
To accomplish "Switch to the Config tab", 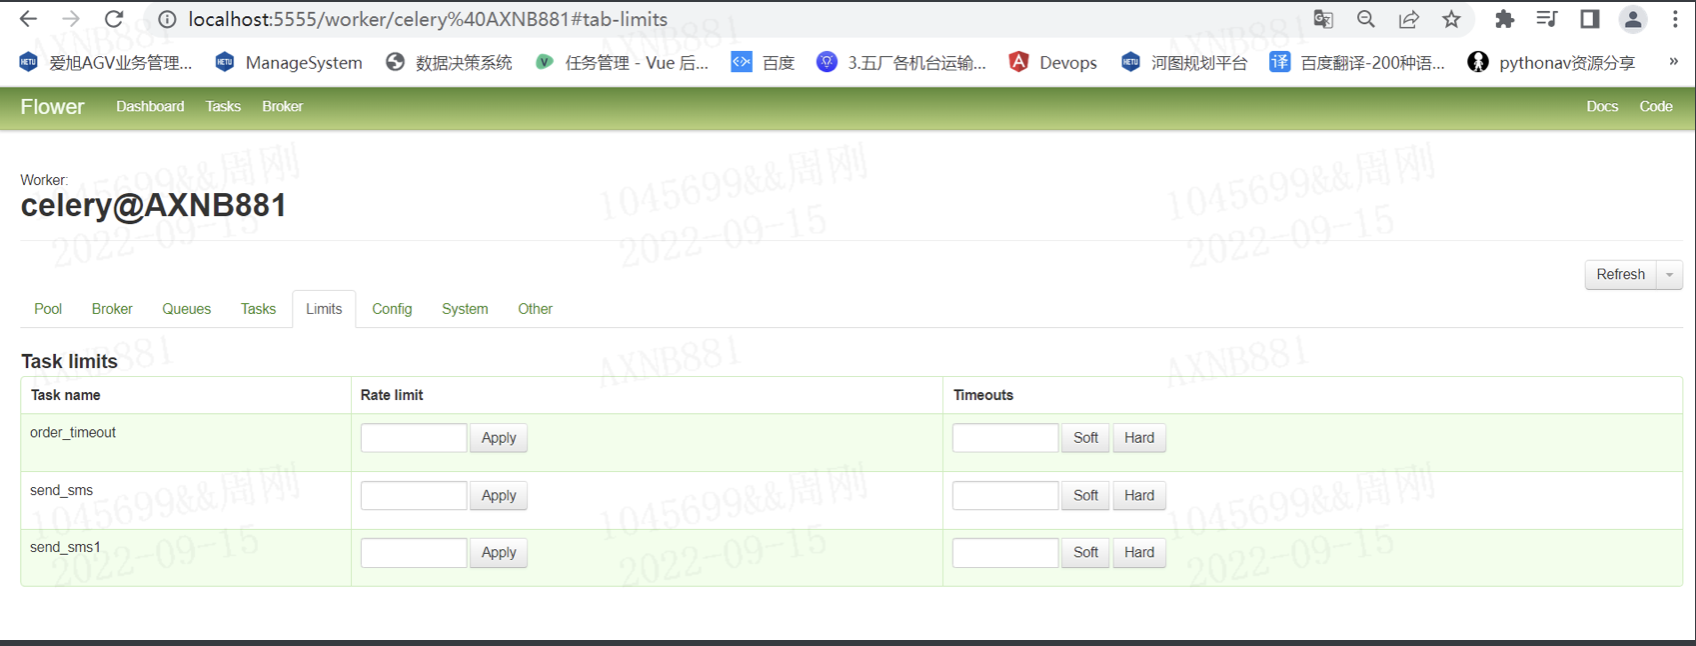I will click(x=392, y=309).
